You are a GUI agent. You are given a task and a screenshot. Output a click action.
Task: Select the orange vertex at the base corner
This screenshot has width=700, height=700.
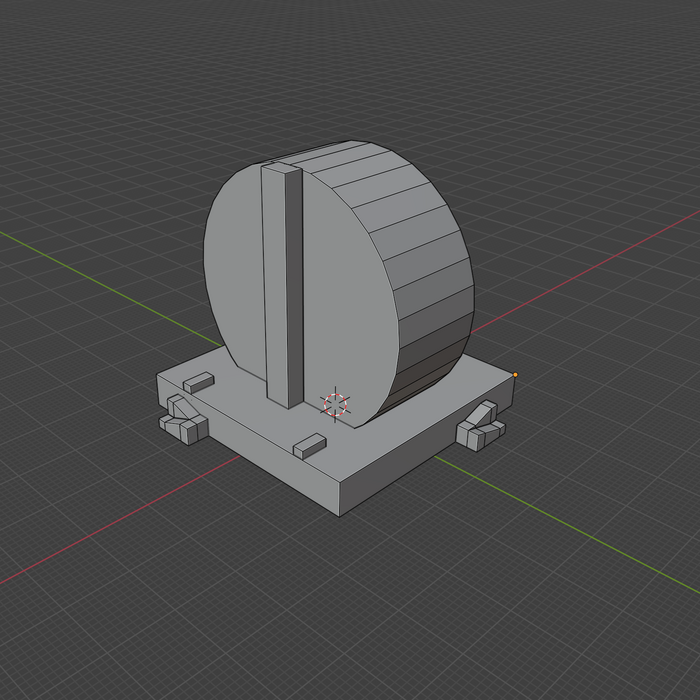coord(515,375)
